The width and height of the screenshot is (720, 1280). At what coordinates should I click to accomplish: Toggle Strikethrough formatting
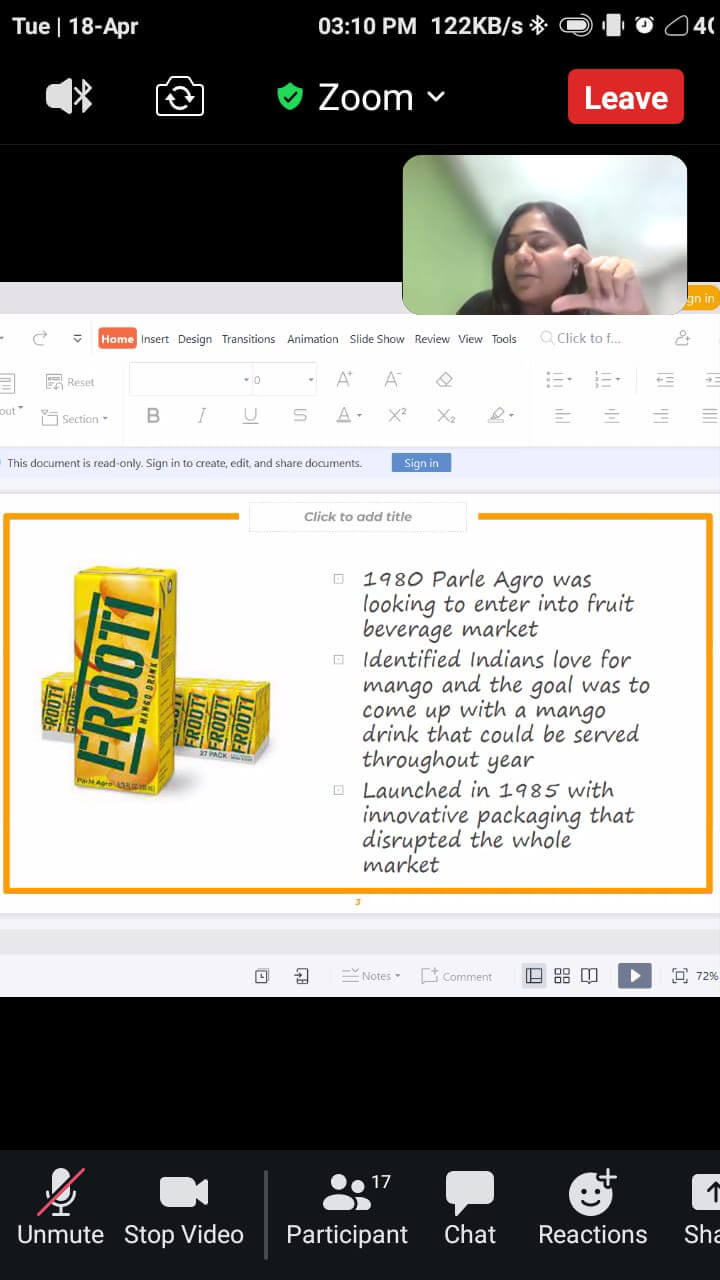click(x=300, y=416)
